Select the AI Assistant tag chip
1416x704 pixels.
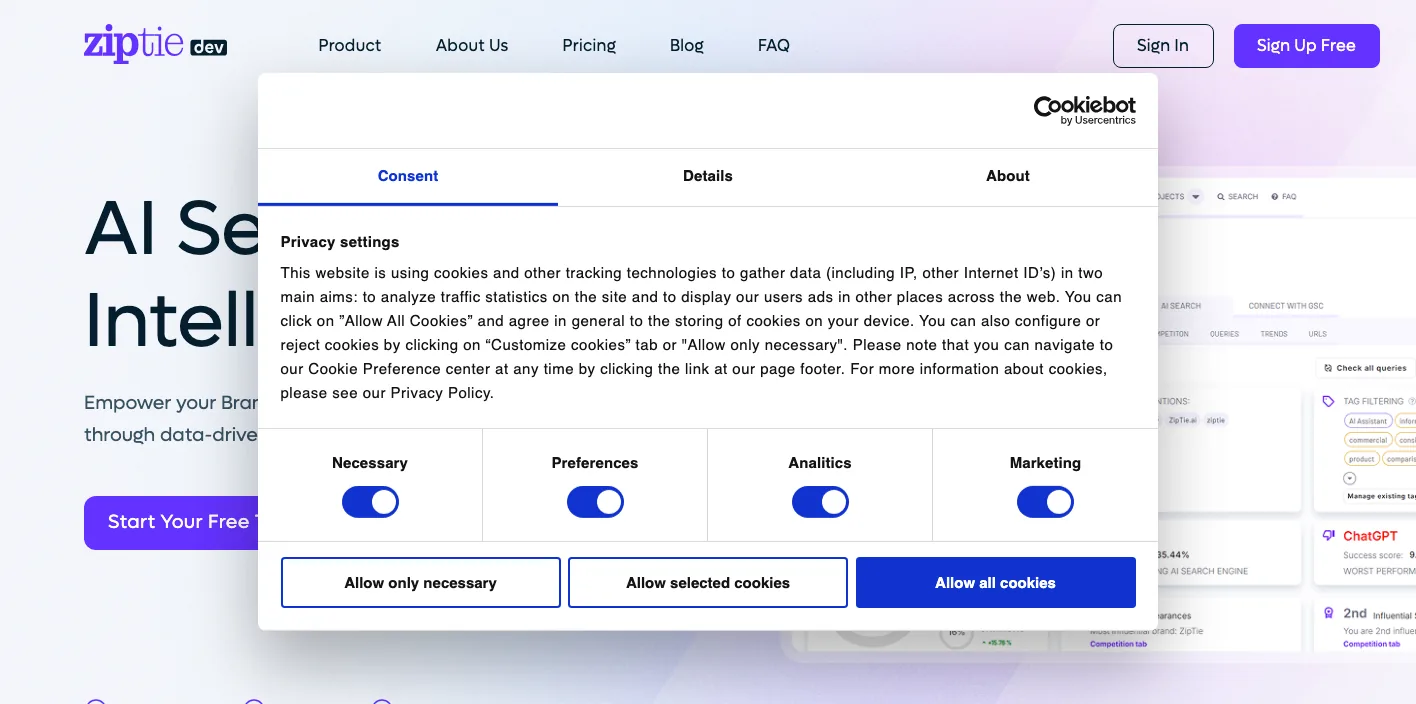point(1367,421)
